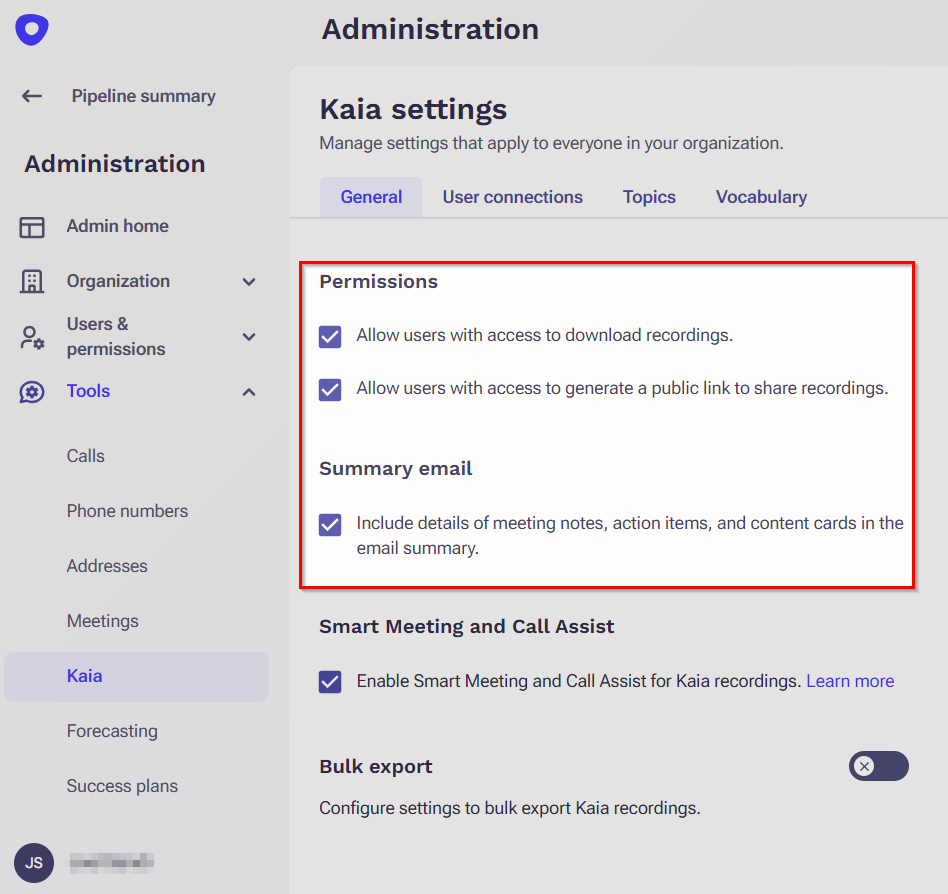Select the General tab
Viewport: 948px width, 894px height.
click(x=371, y=197)
